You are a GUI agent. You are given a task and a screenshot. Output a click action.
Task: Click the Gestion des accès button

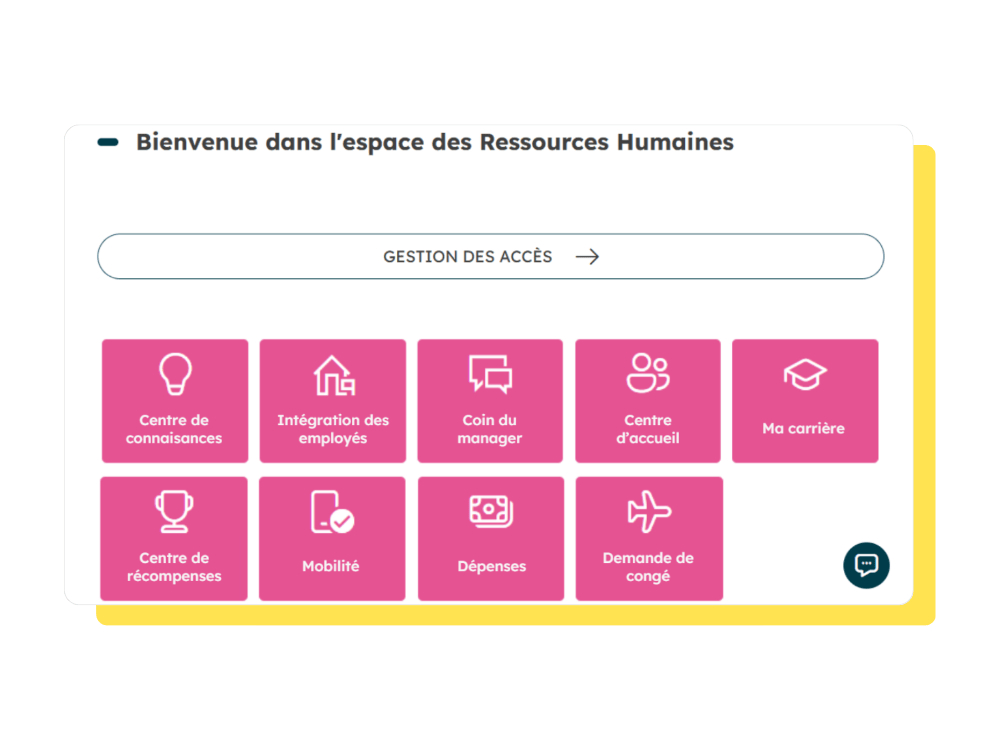(490, 256)
